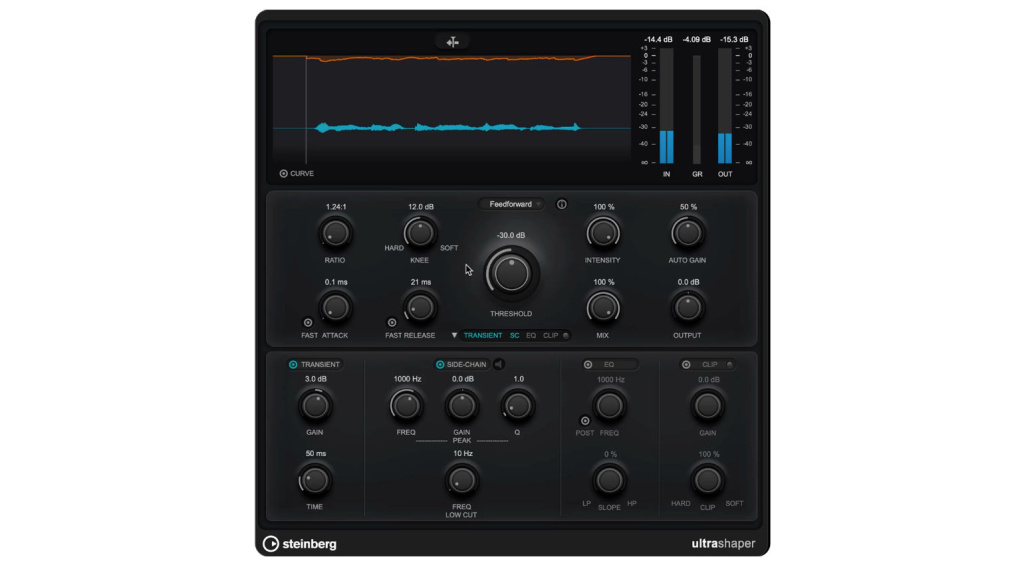1024x565 pixels.
Task: Click the display mode icon above the waveform
Action: coord(452,42)
